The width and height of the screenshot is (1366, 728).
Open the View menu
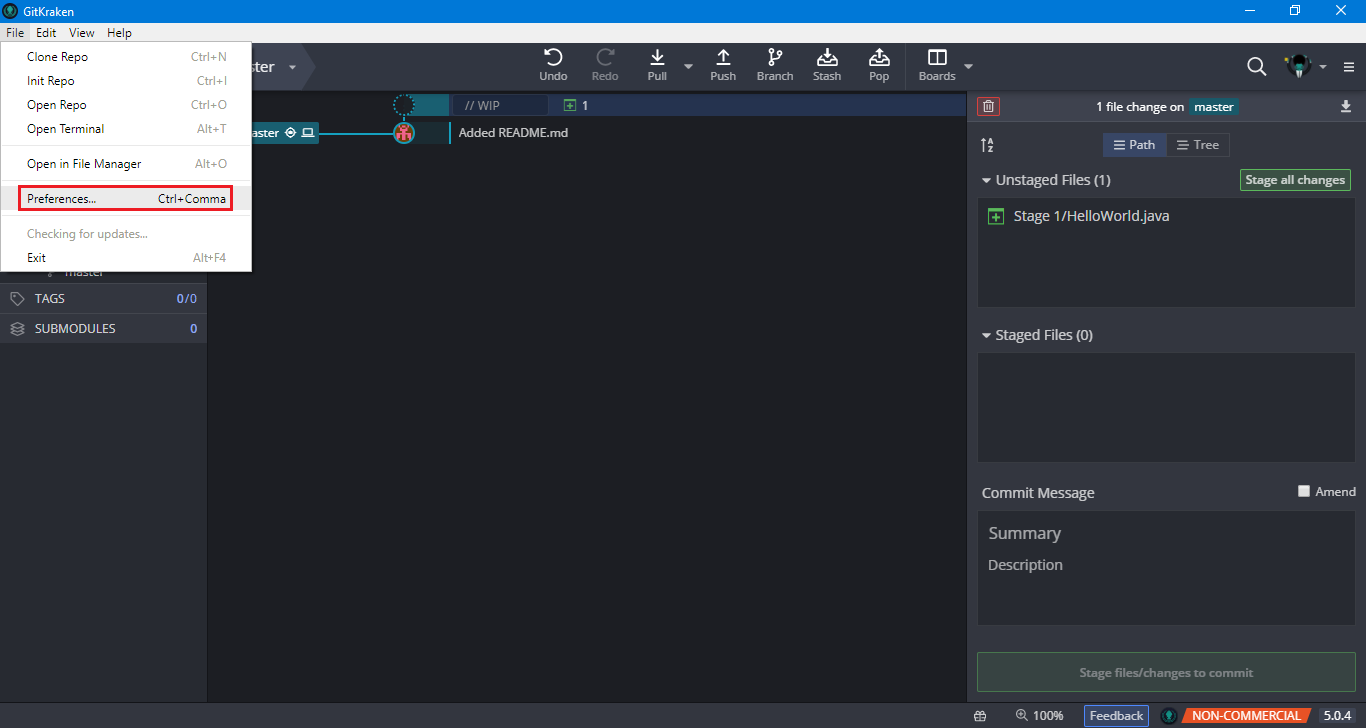(82, 33)
